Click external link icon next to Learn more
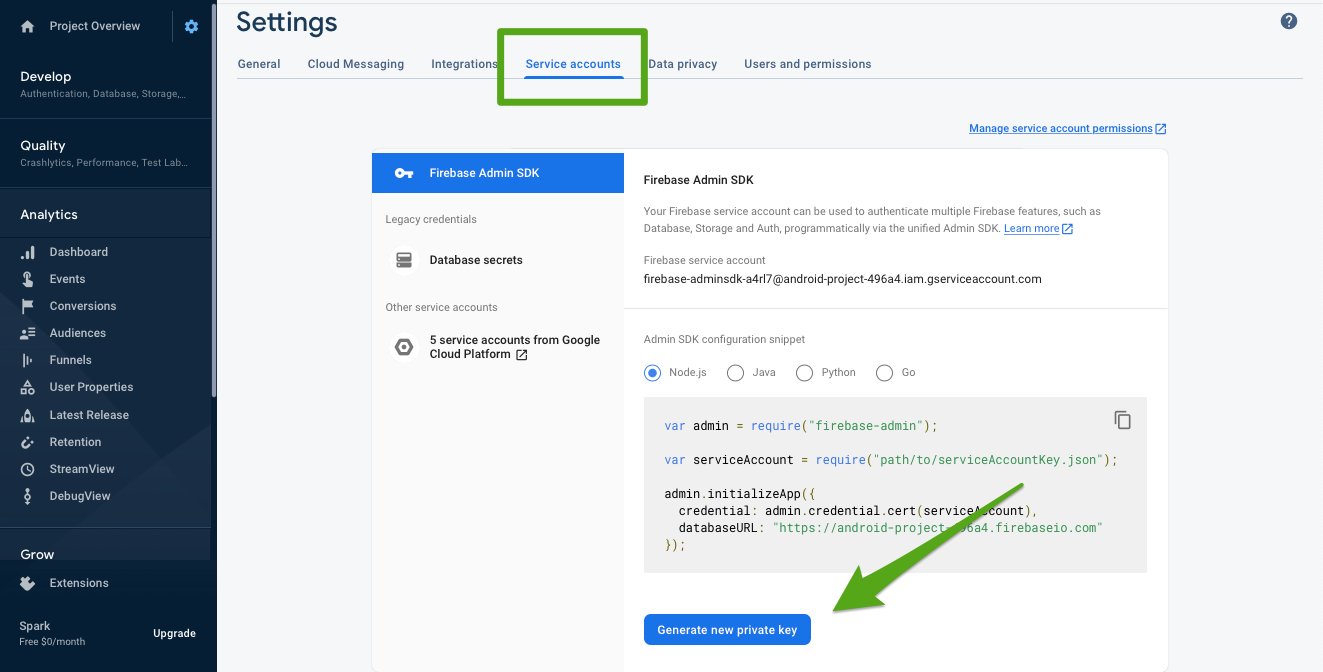The height and width of the screenshot is (672, 1323). click(x=1067, y=229)
